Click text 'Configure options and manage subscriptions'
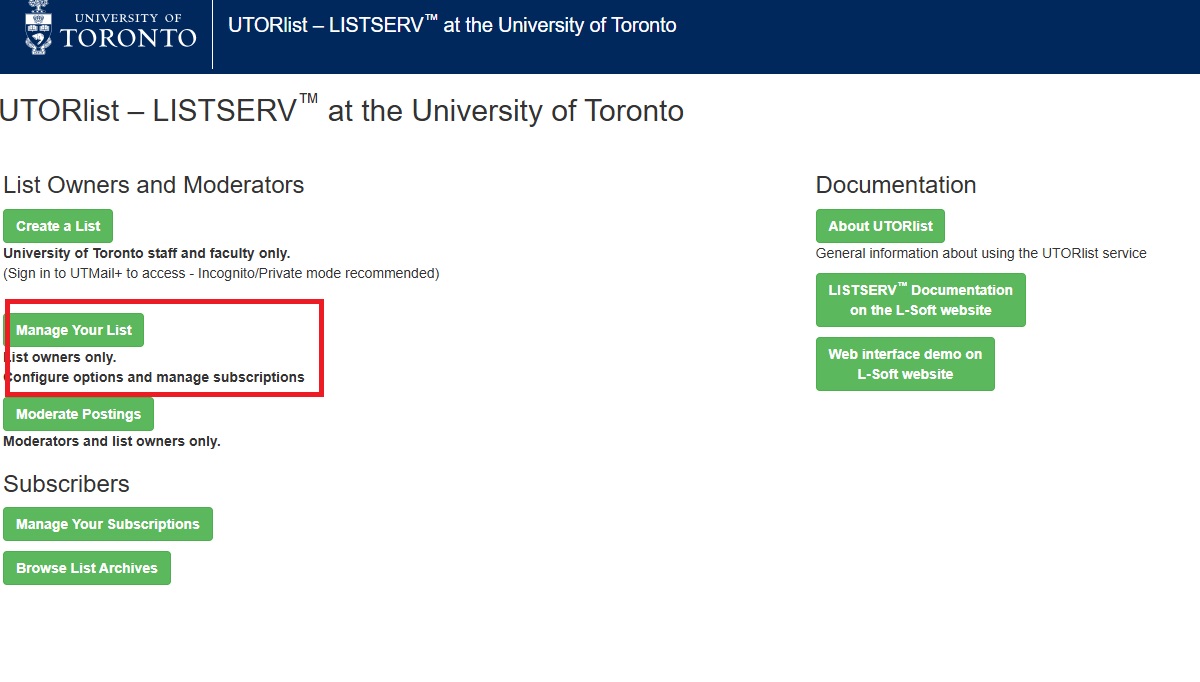 (154, 378)
